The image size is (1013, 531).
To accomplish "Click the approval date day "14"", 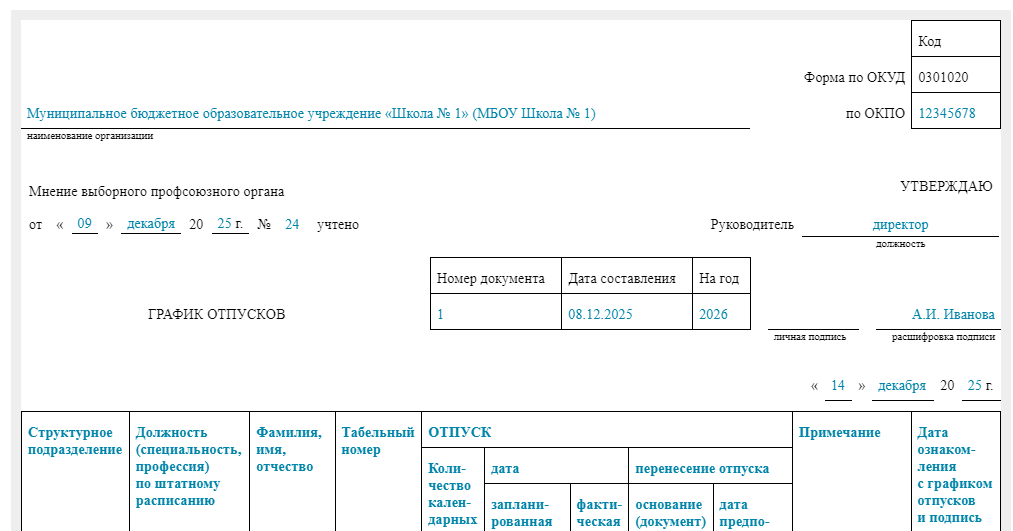I will [x=838, y=385].
